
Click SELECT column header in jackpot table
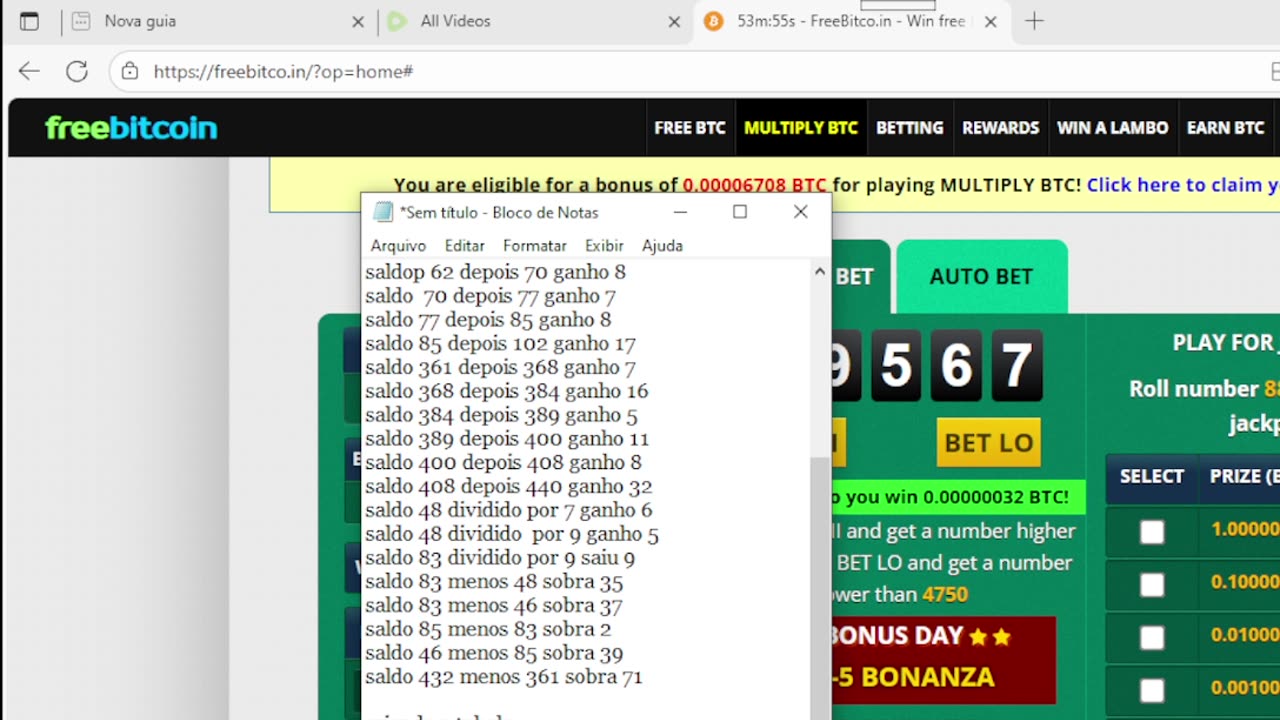click(x=1152, y=476)
